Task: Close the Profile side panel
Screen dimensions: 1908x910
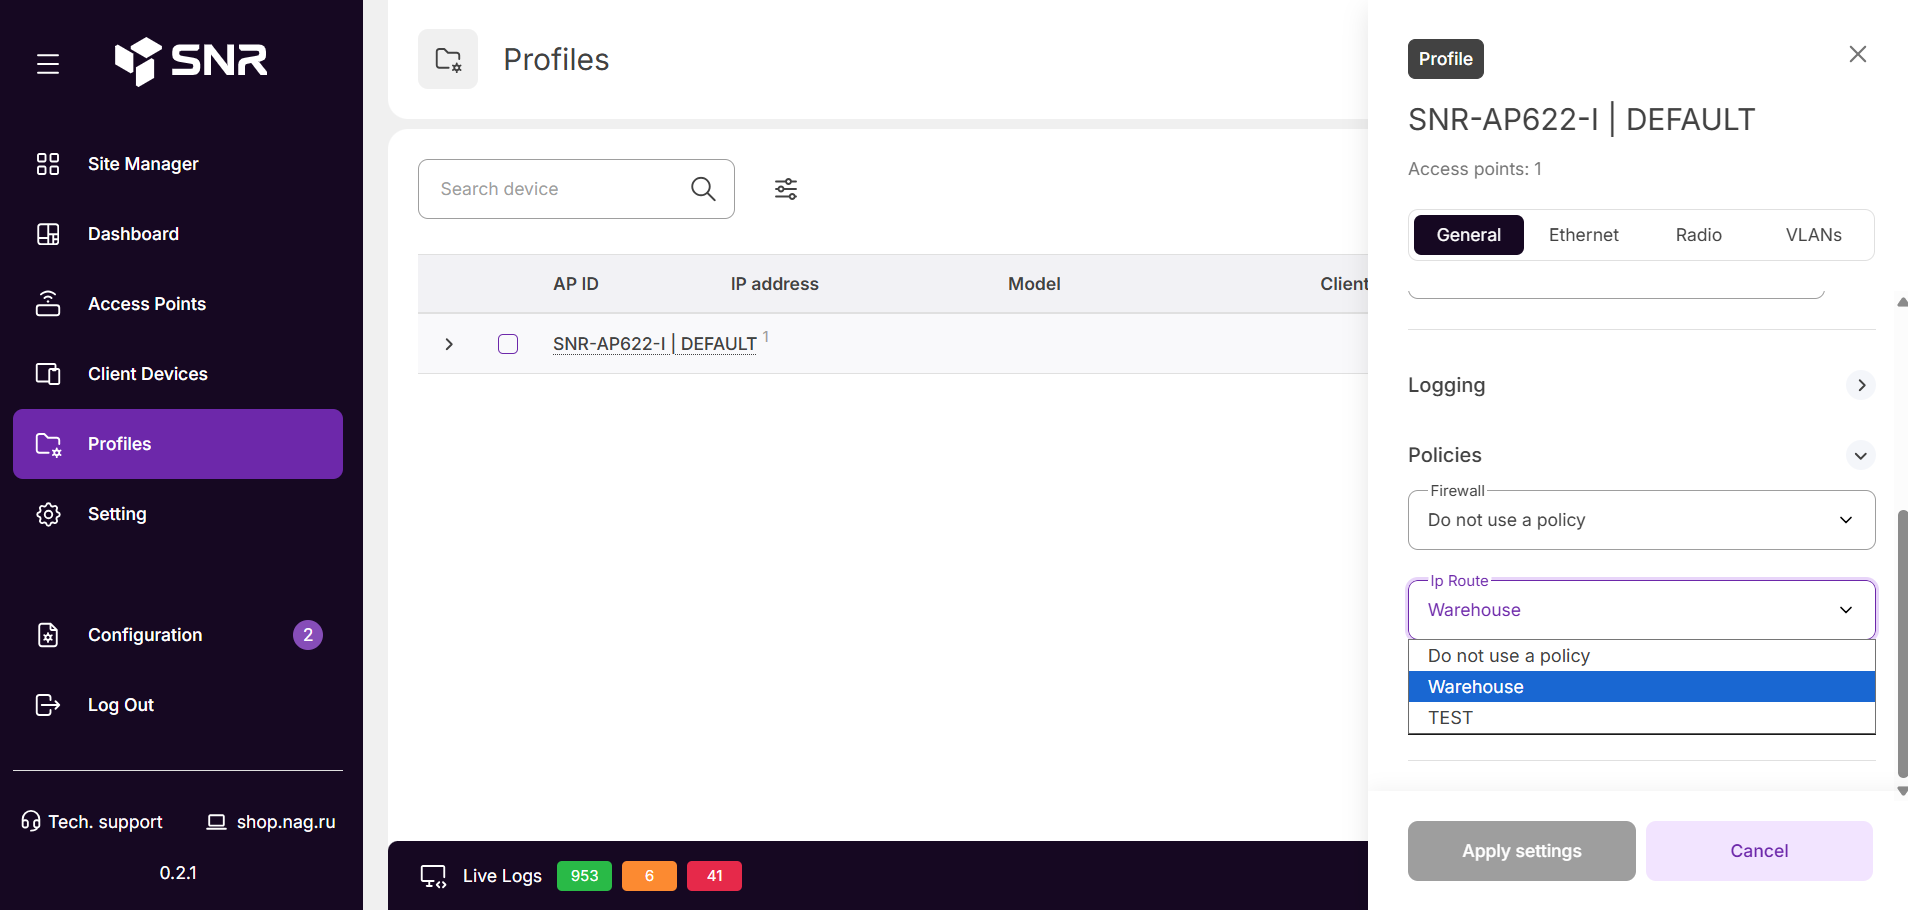Action: (x=1858, y=54)
